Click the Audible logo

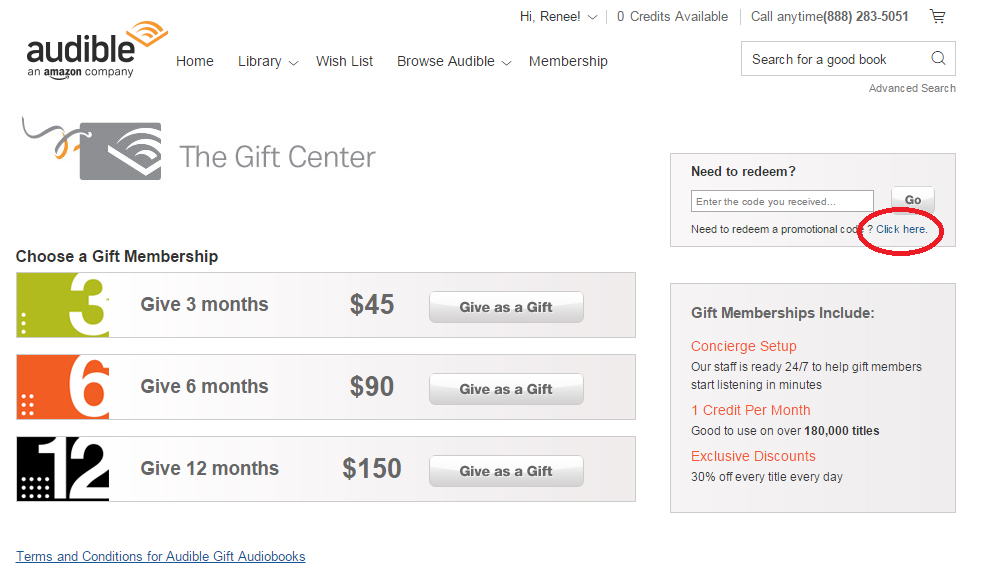point(96,49)
